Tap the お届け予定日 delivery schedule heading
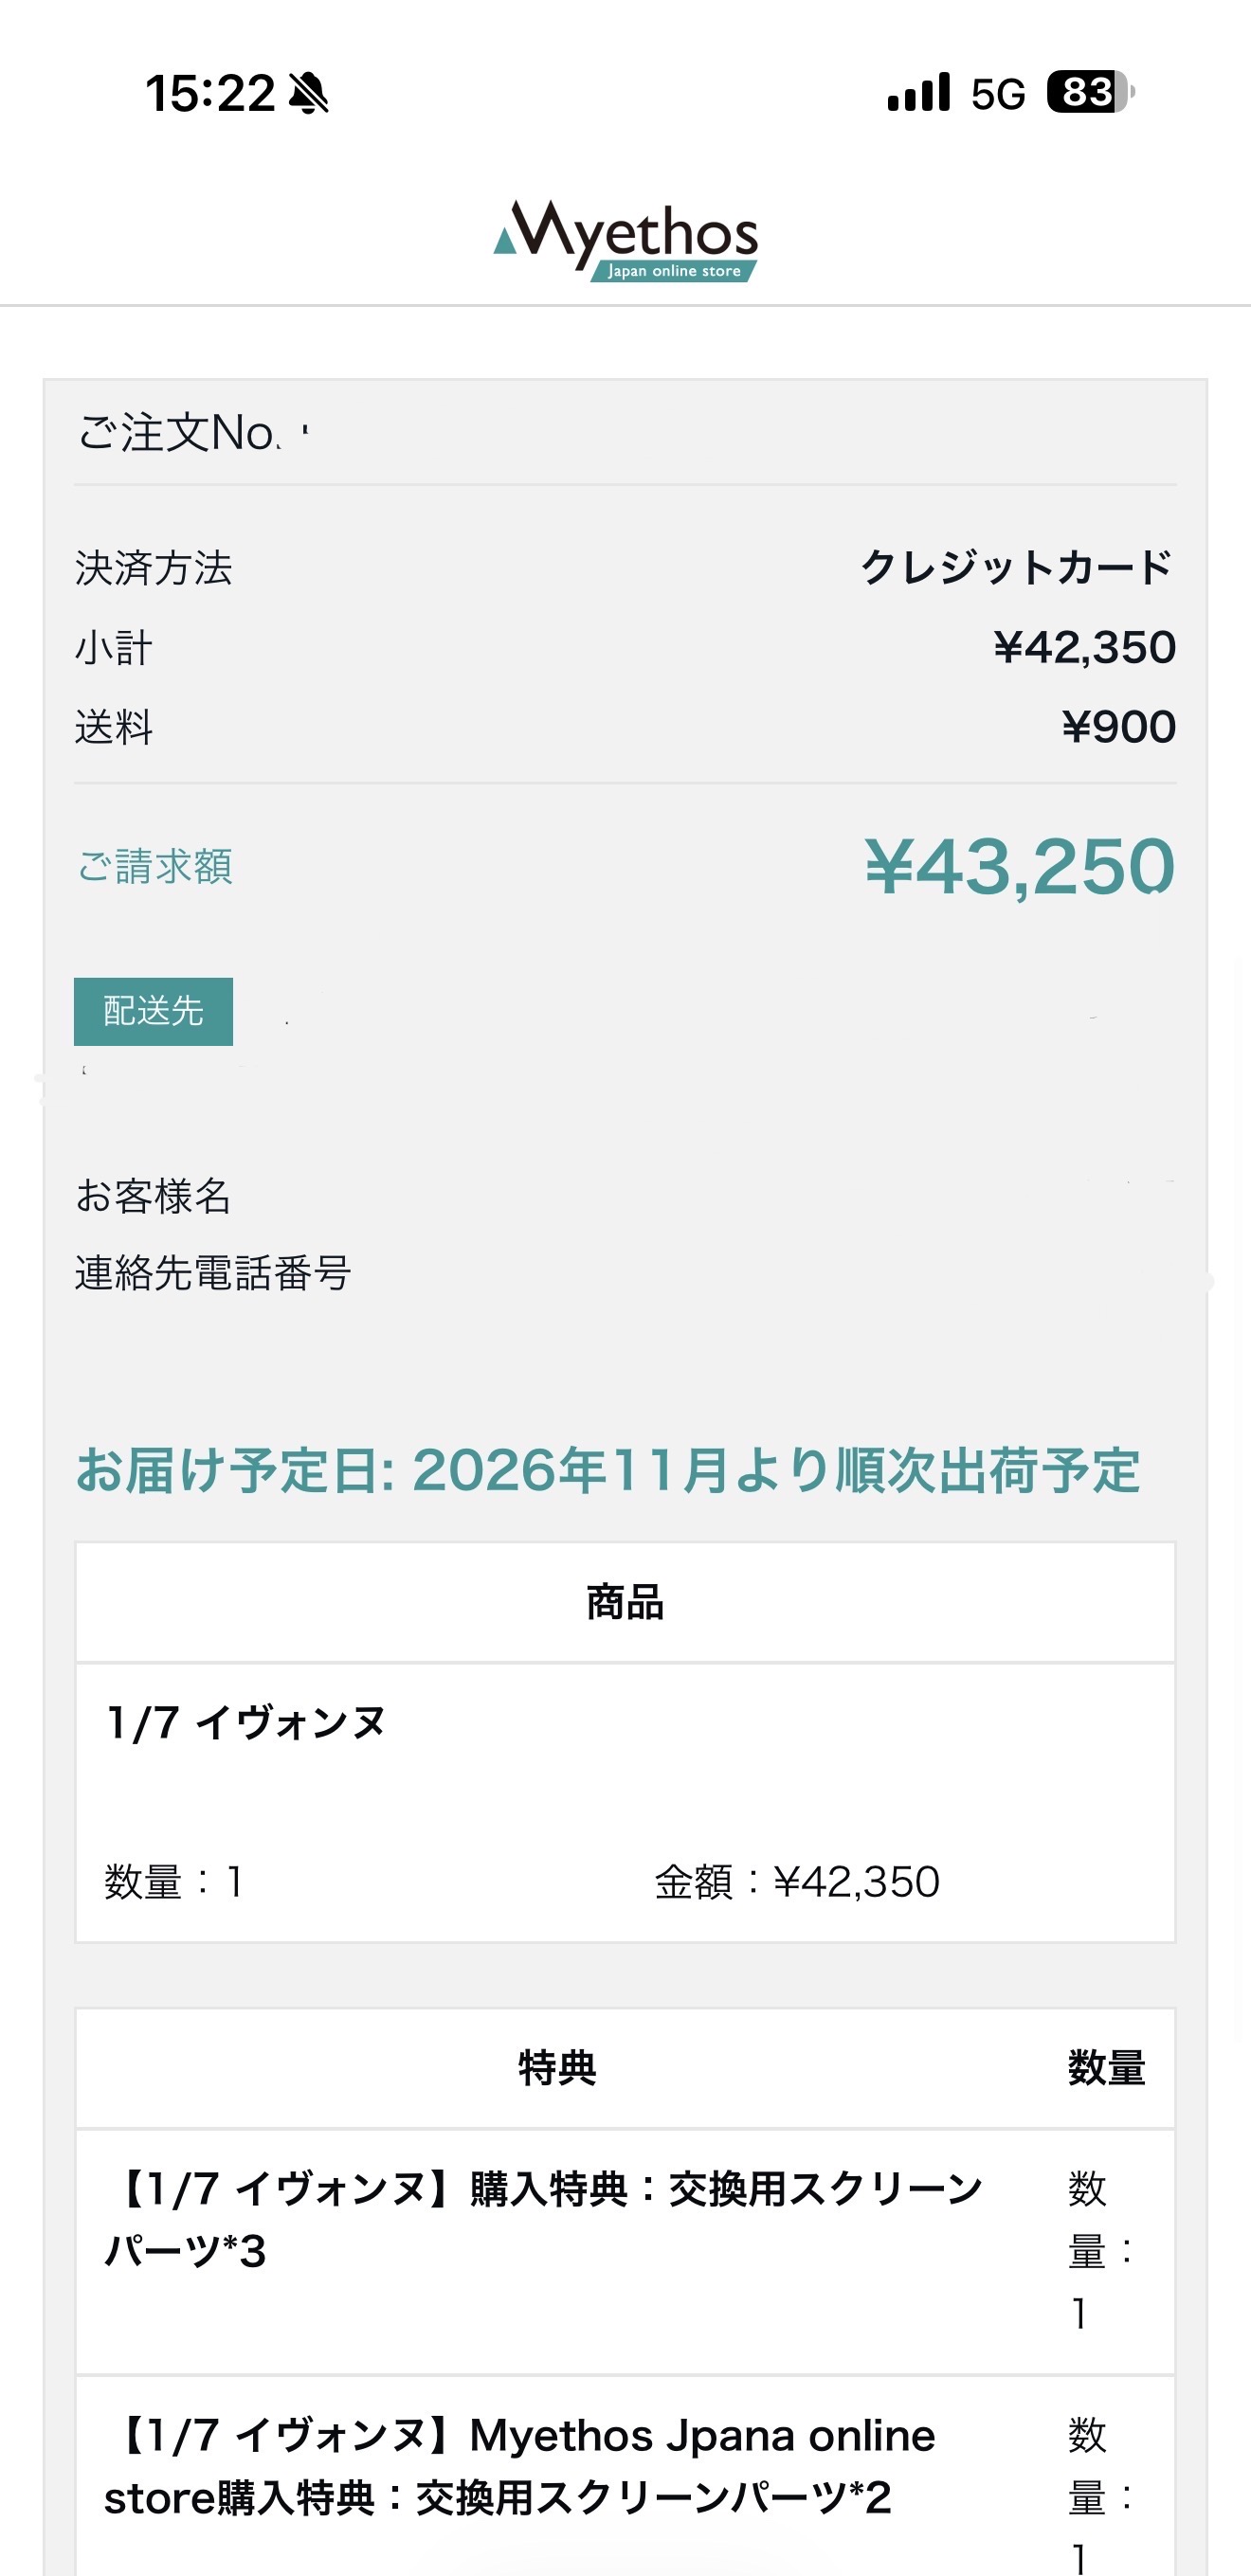Image resolution: width=1251 pixels, height=2576 pixels. pos(608,1471)
